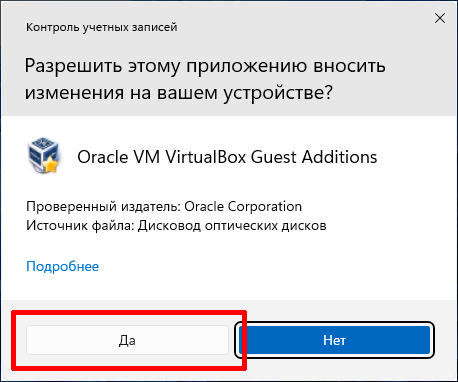Select the Oracle VM VirtualBox Guest Additions name
The width and height of the screenshot is (458, 382).
click(x=227, y=157)
